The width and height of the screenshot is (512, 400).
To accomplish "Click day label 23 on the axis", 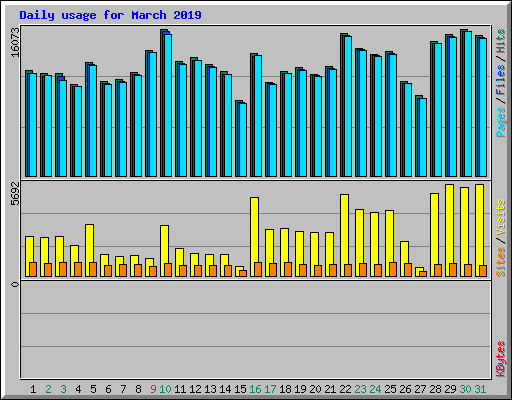I will [360, 389].
